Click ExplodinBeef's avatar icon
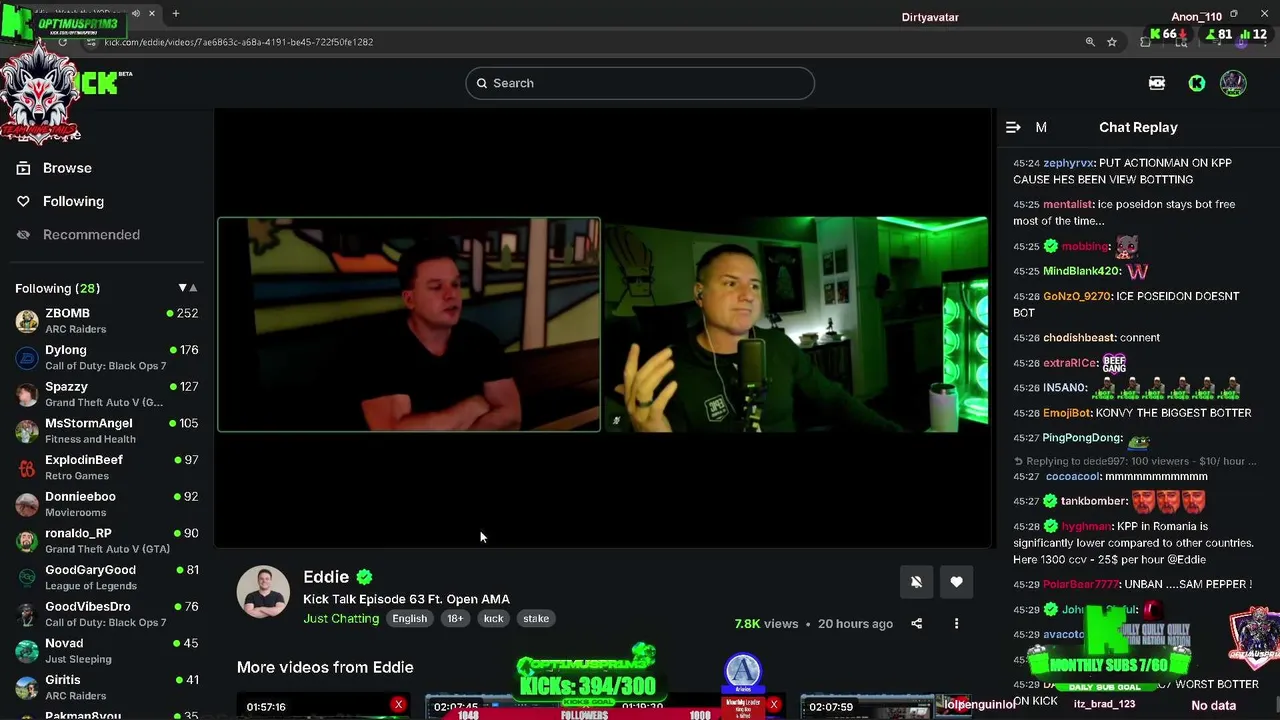The width and height of the screenshot is (1280, 720). click(27, 468)
